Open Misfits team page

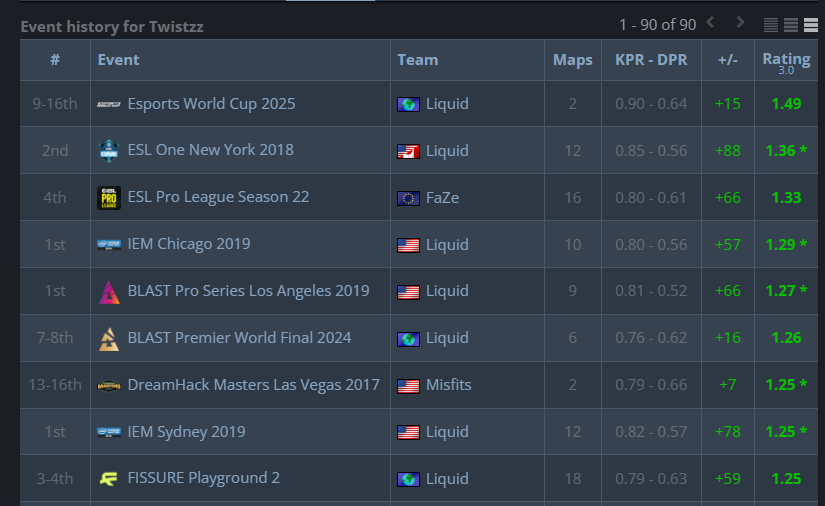448,385
